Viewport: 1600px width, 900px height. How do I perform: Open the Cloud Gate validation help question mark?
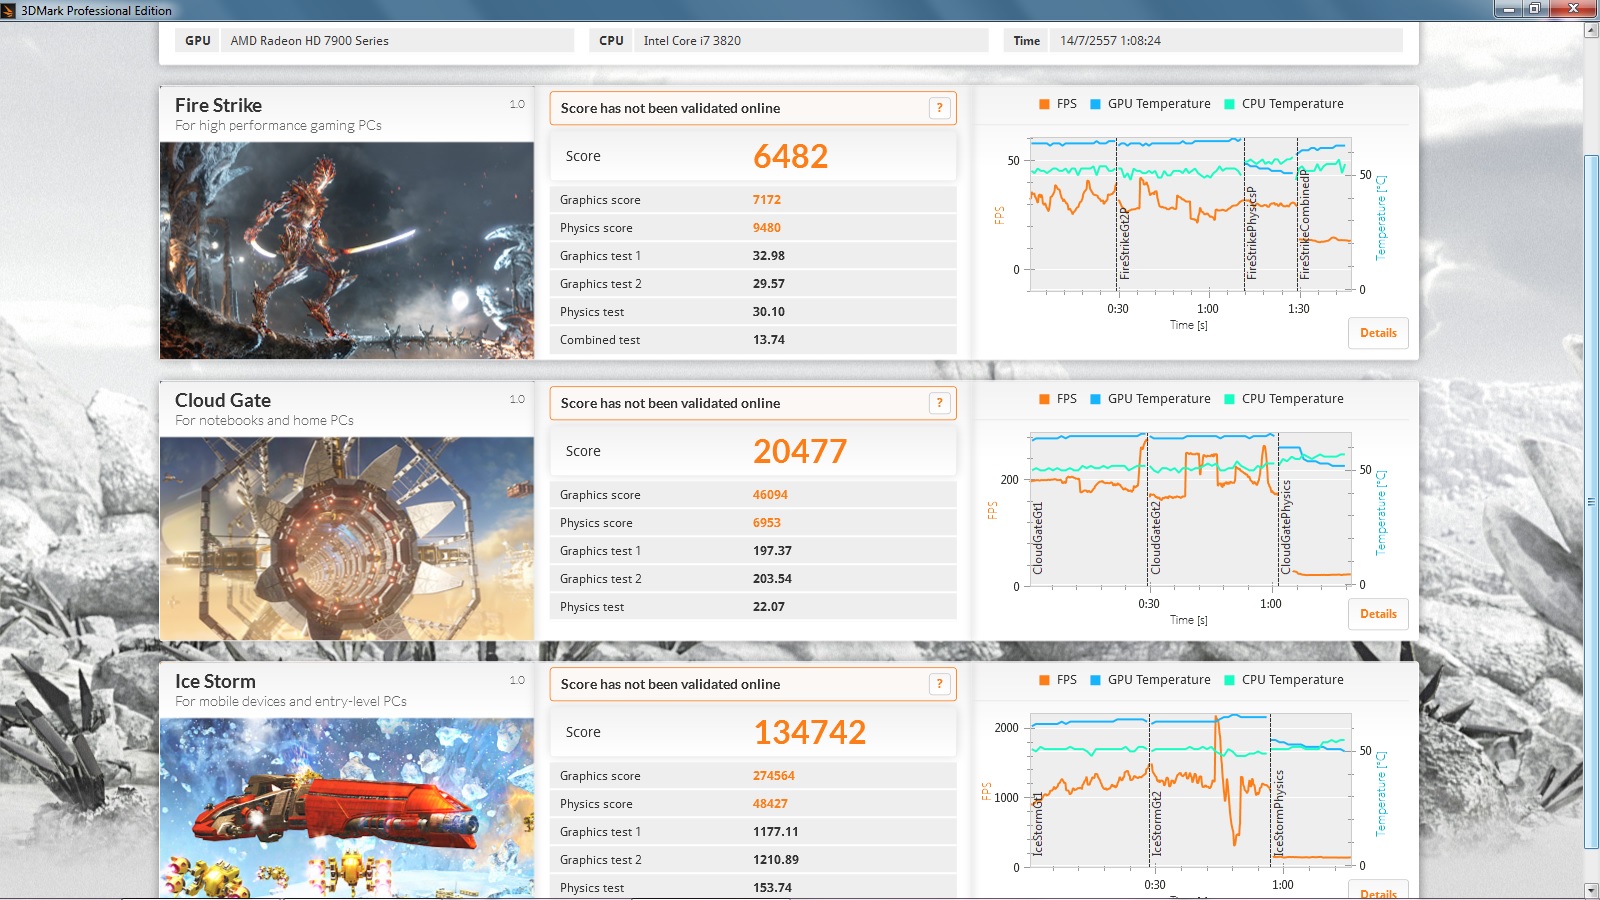point(939,403)
